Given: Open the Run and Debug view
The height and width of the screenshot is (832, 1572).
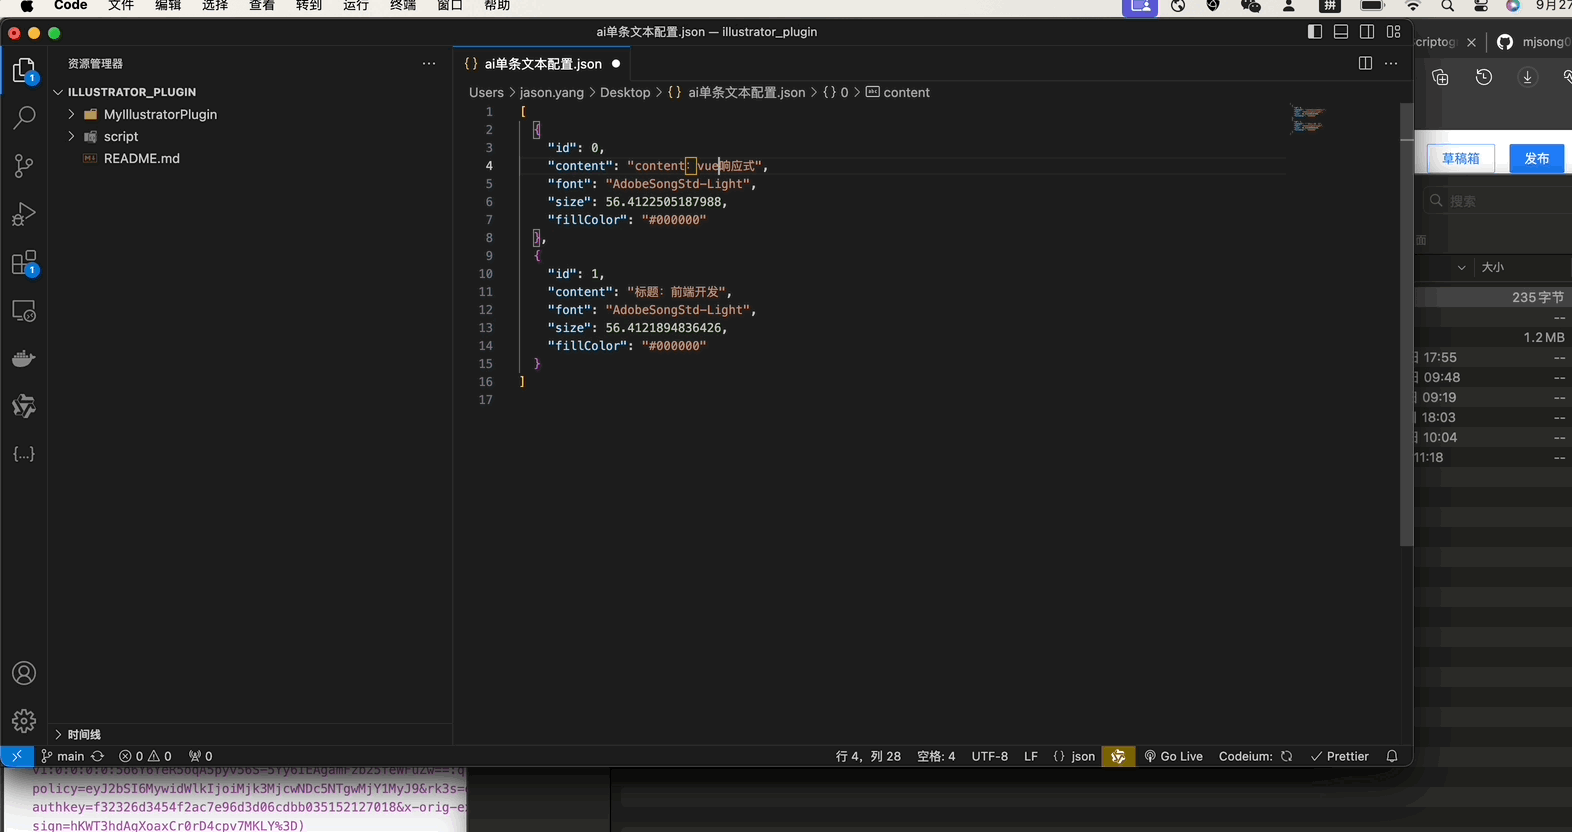Looking at the screenshot, I should [24, 214].
